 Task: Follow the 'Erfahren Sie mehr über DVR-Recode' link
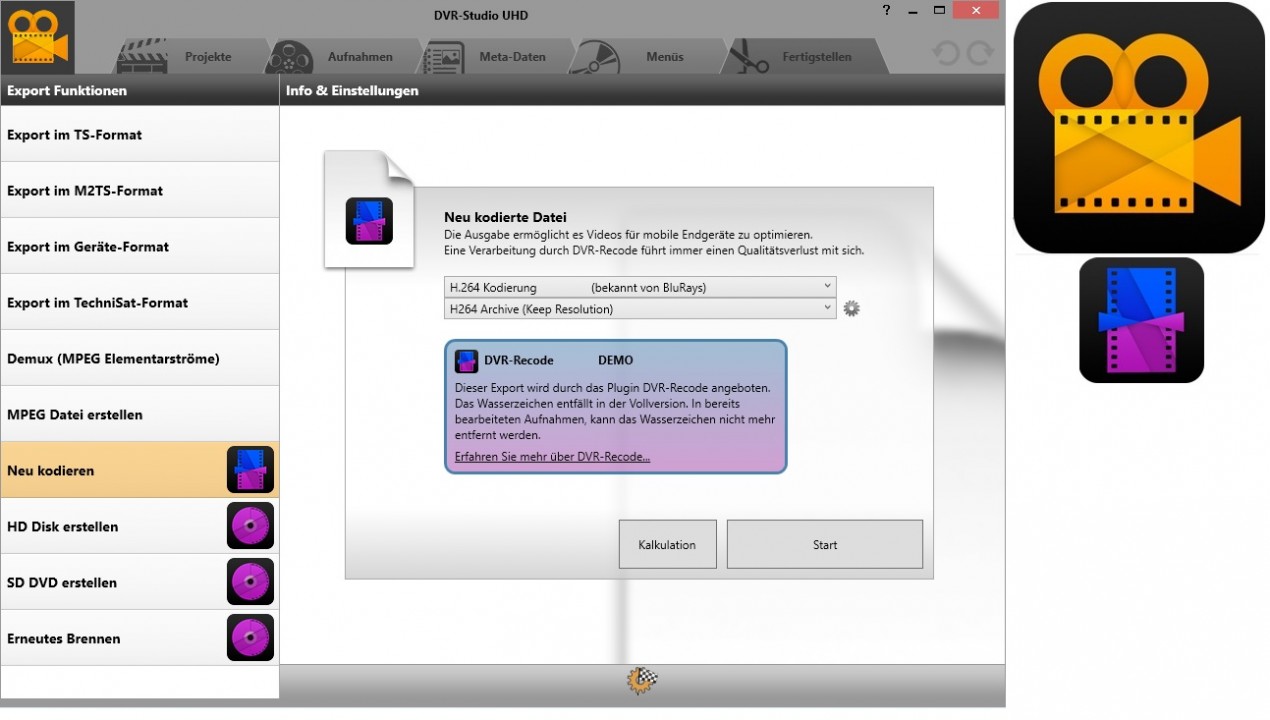pos(552,457)
